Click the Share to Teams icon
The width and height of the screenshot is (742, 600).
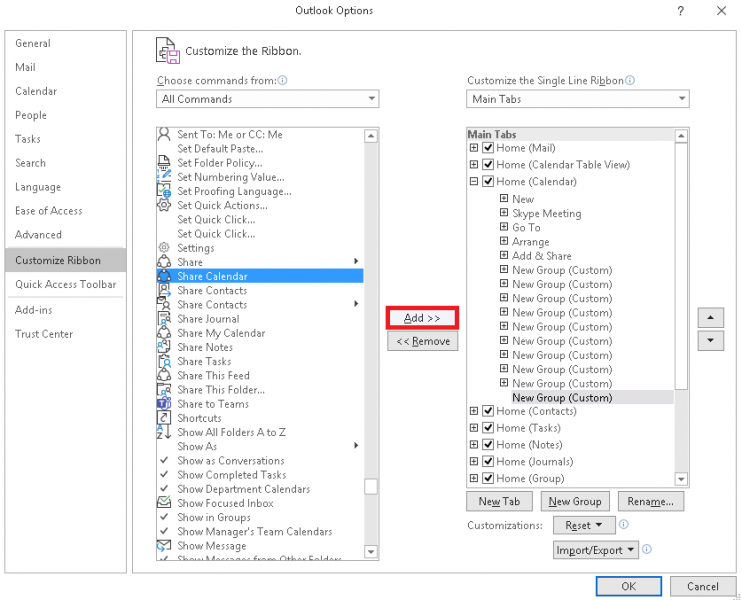[164, 404]
